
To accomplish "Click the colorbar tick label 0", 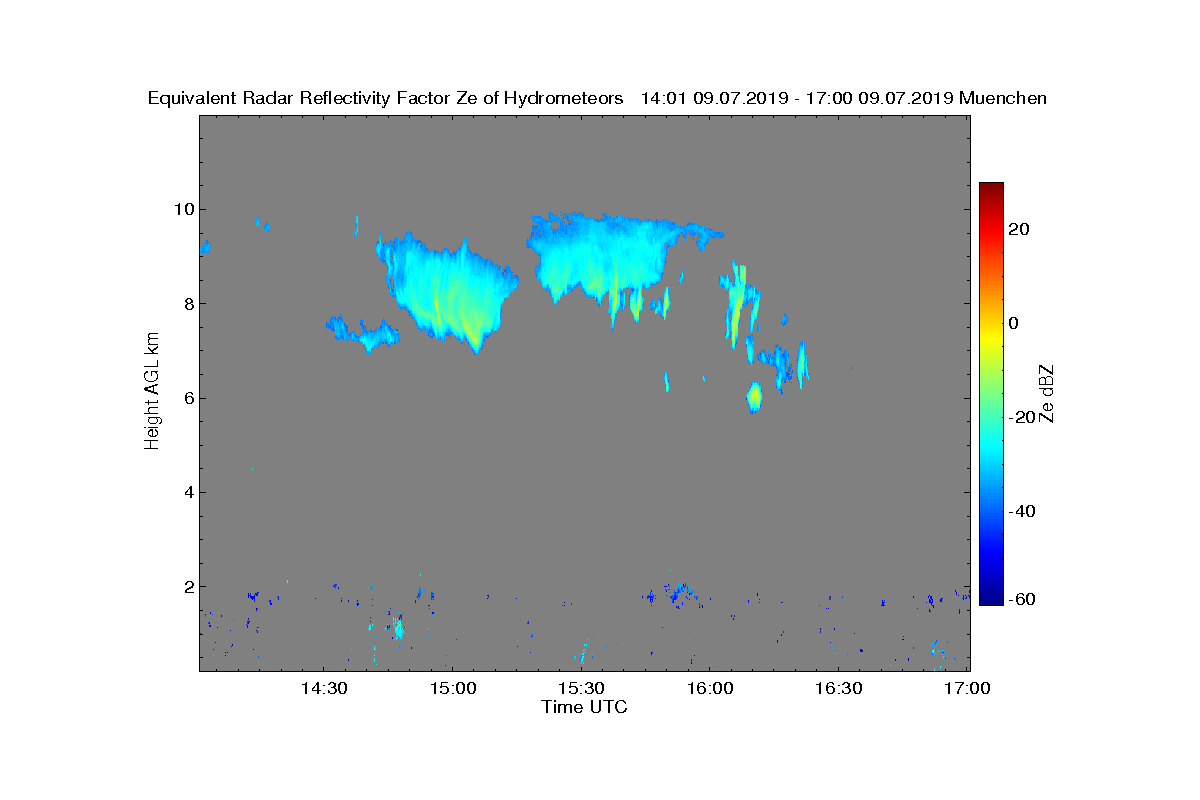I will coord(1014,323).
